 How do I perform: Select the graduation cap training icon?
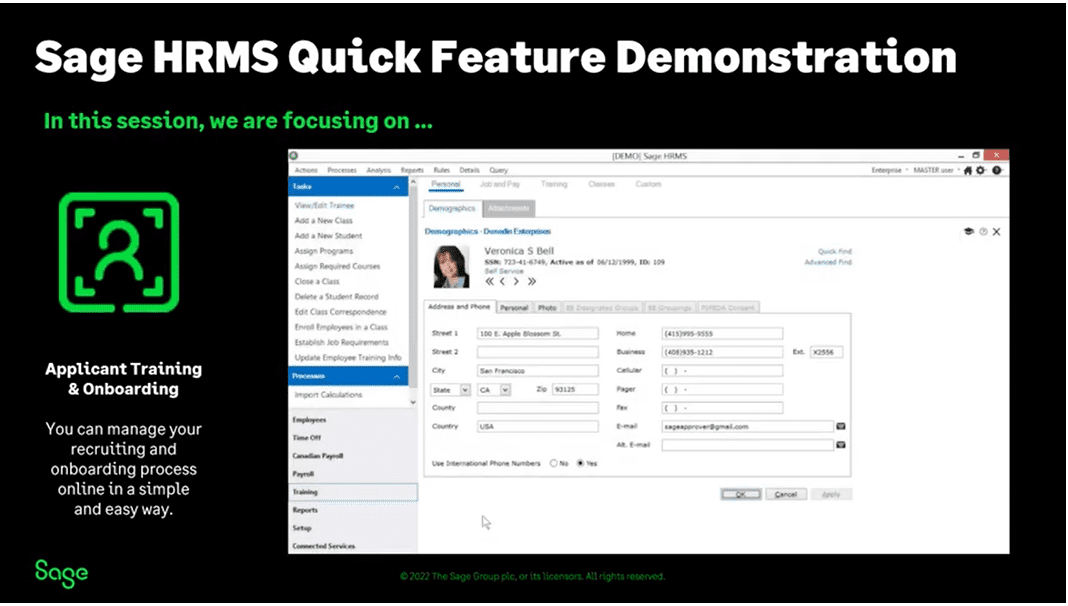pyautogui.click(x=969, y=230)
